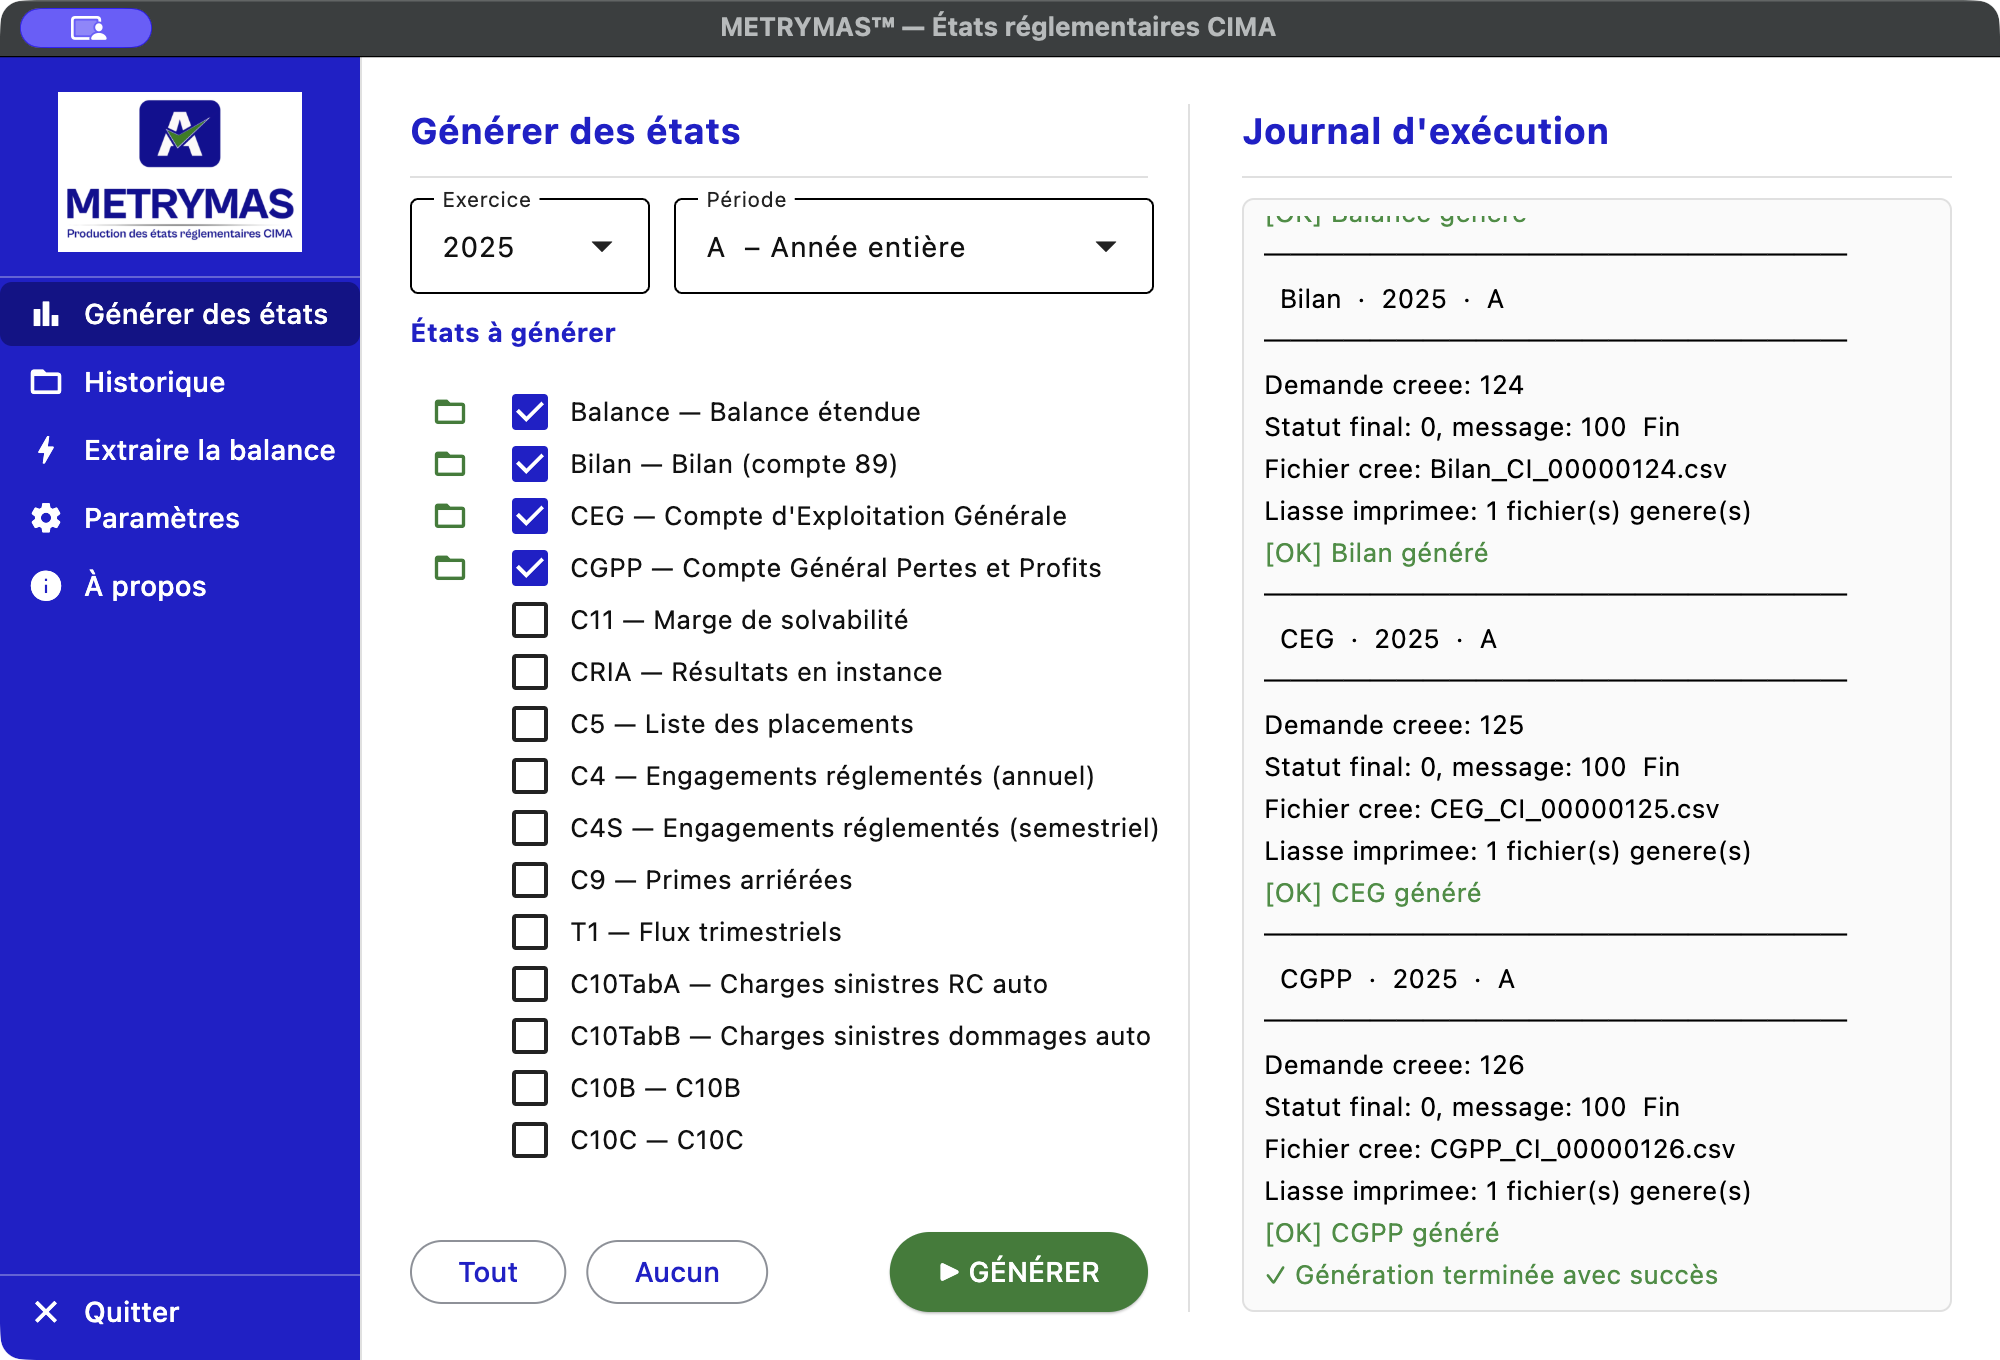Uncheck Balance — Balance étendue

(530, 412)
